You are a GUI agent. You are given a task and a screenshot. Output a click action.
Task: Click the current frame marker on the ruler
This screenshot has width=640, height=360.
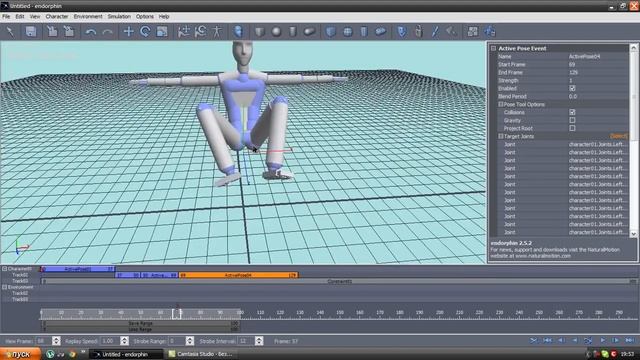177,313
